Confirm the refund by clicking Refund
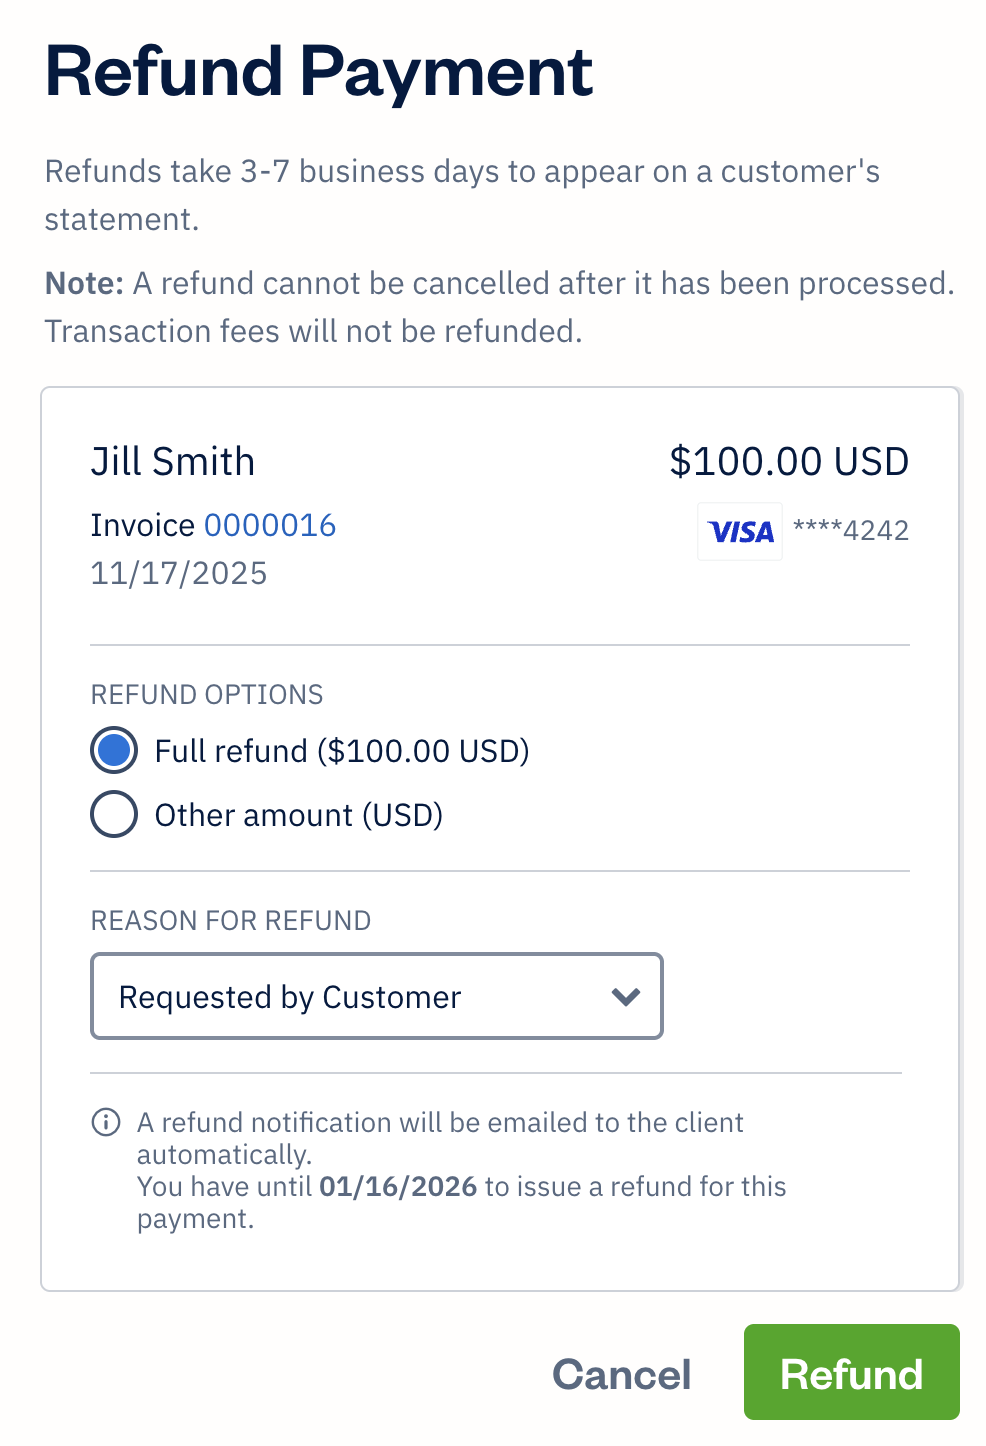Screen dimensions: 986x1446 pos(850,1373)
